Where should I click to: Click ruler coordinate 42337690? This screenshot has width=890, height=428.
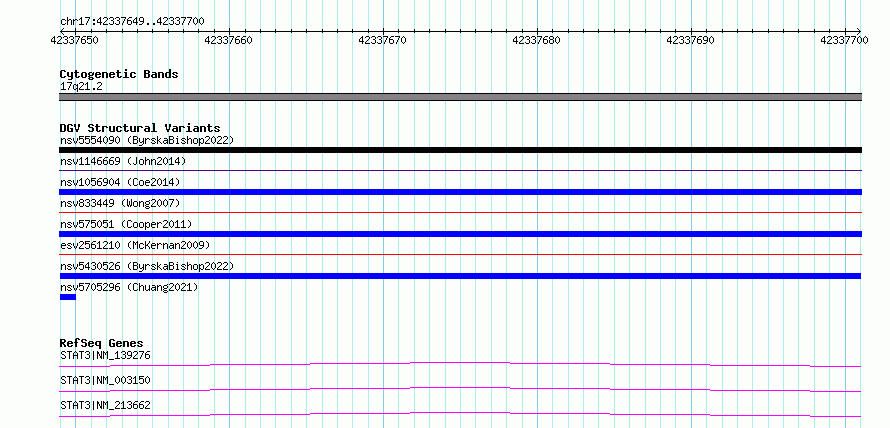click(690, 40)
